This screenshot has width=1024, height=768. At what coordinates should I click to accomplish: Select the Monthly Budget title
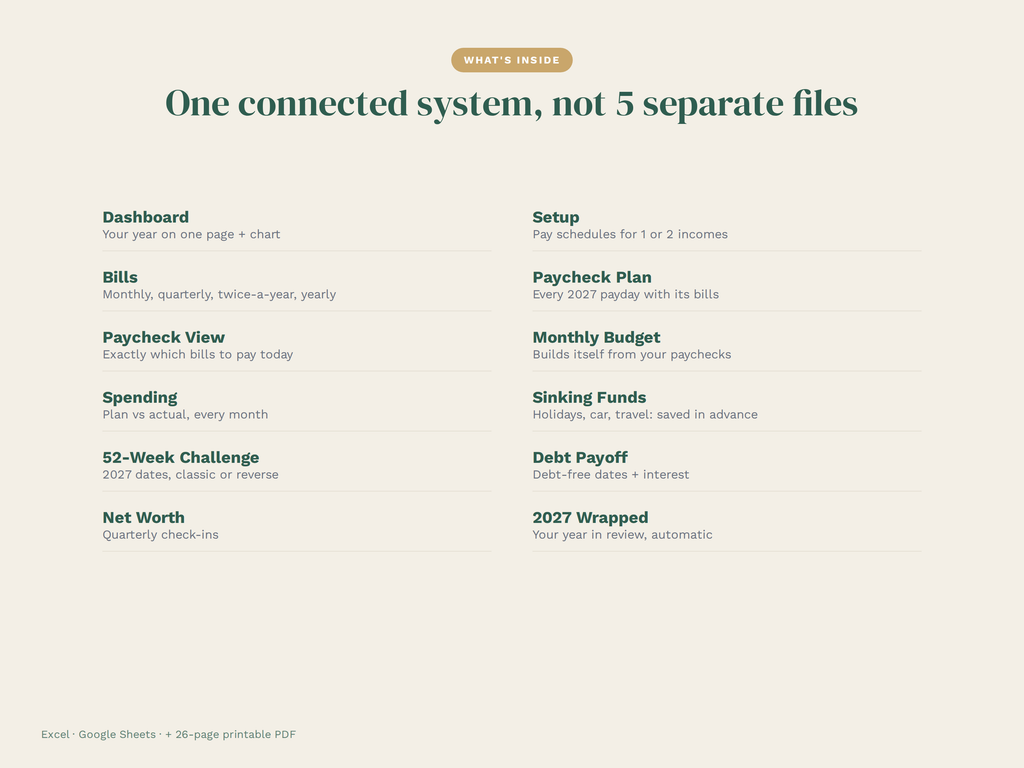[597, 338]
